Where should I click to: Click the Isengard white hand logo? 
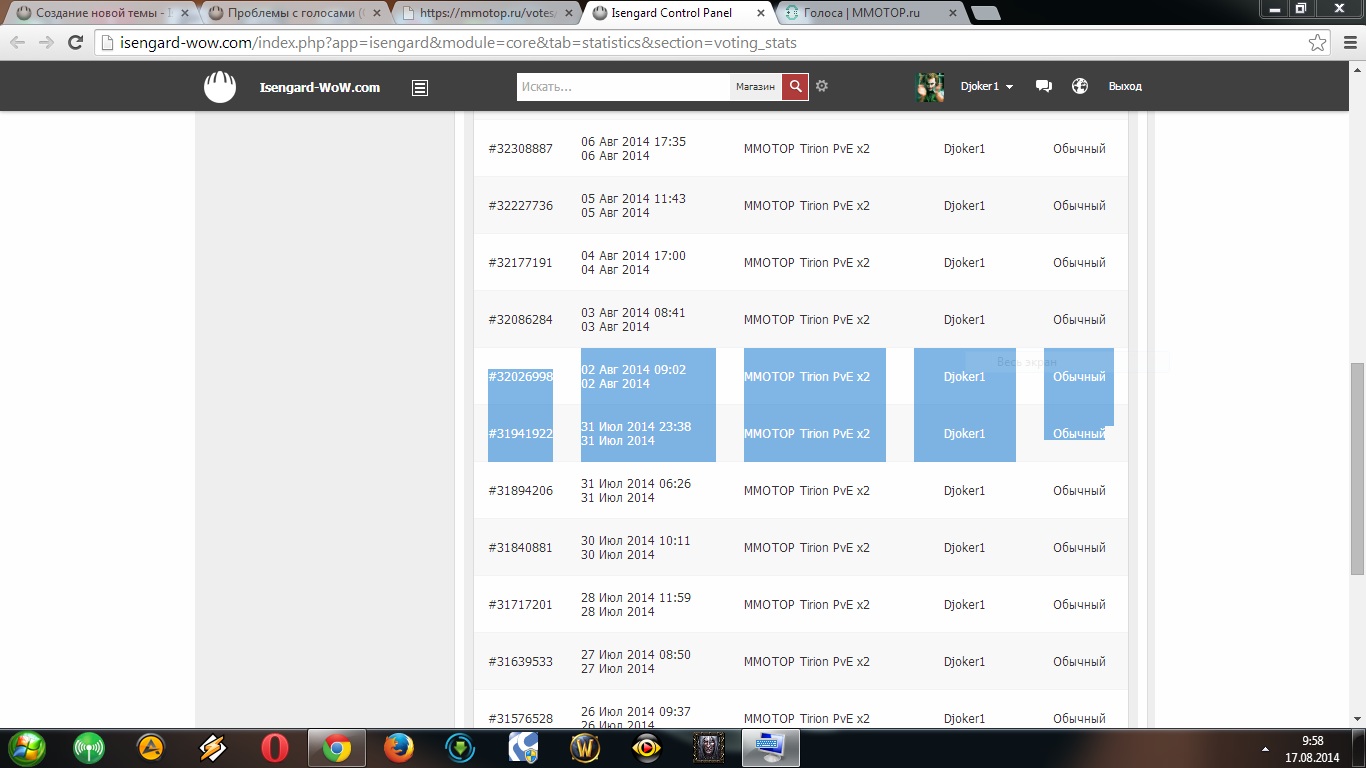pos(220,87)
